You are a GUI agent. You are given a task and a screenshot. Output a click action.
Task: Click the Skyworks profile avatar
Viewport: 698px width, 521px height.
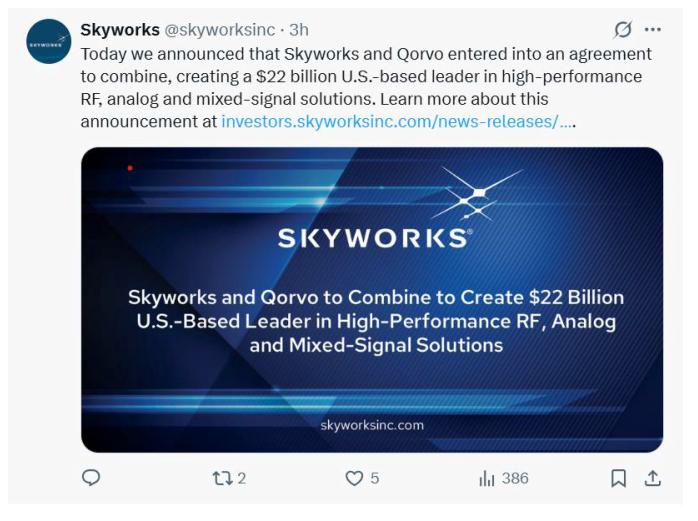tap(48, 42)
